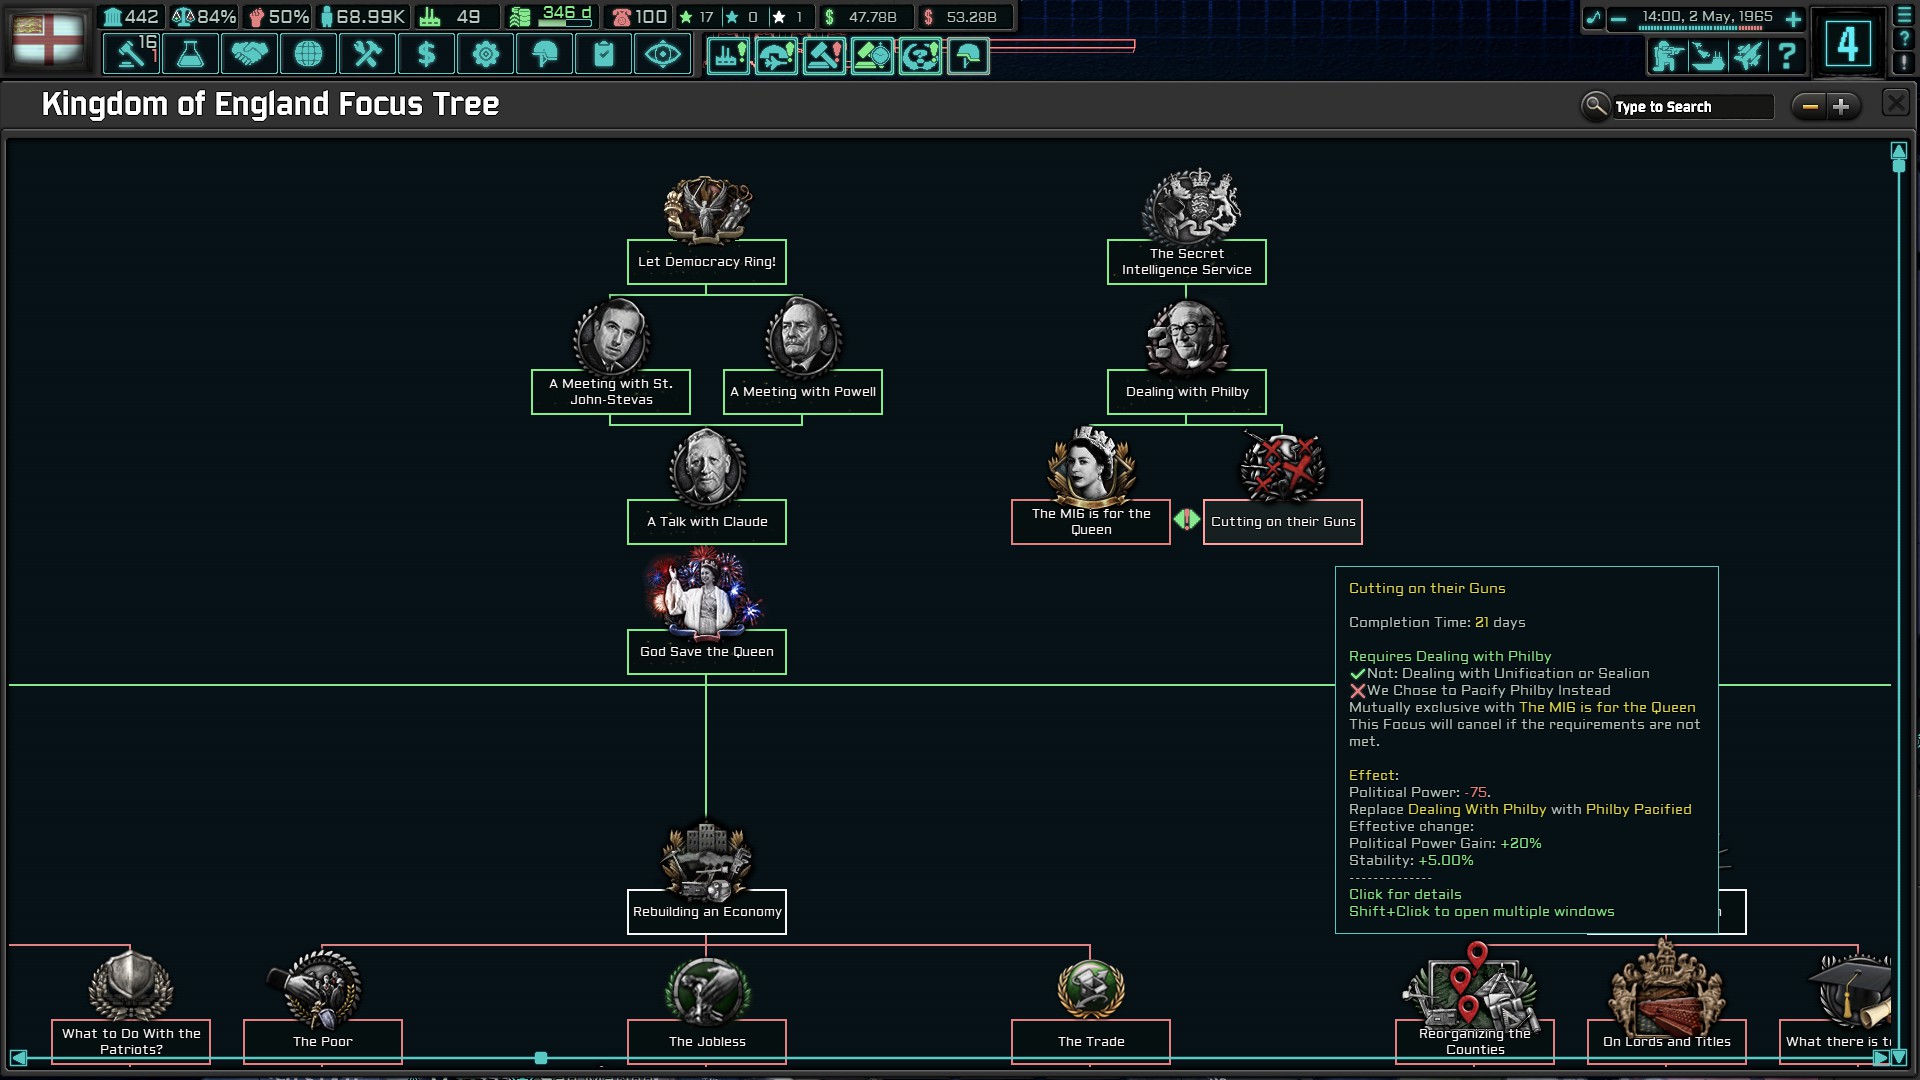The image size is (1920, 1080).
Task: Expand the hamburger menu in the corner
Action: (1904, 16)
